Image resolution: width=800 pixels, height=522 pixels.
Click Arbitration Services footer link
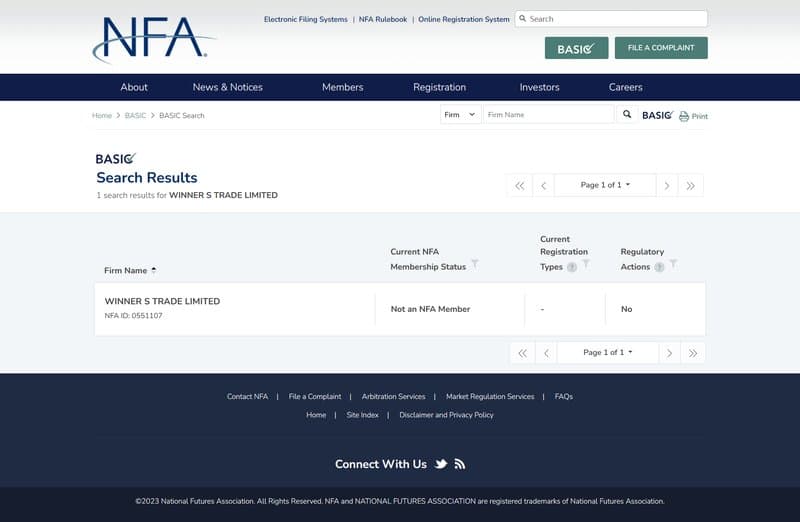click(x=393, y=396)
